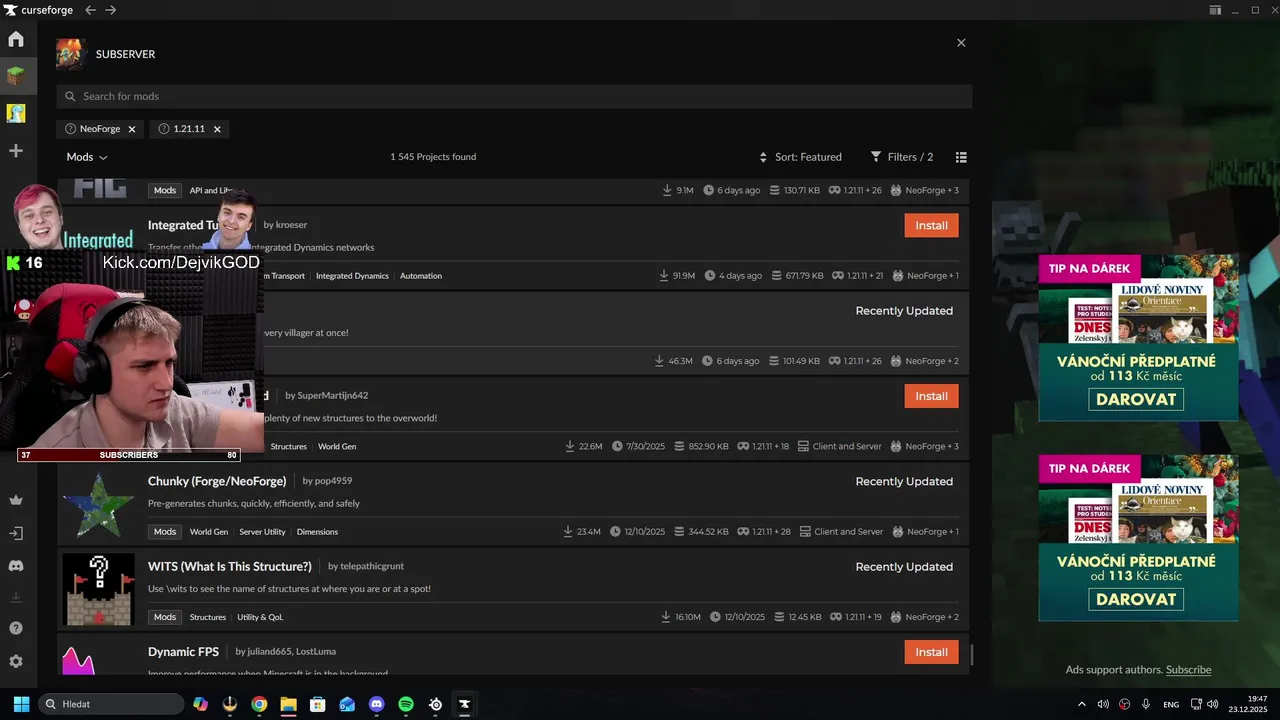Open the Dynamic FPS mod title
Viewport: 1280px width, 720px height.
[x=183, y=652]
